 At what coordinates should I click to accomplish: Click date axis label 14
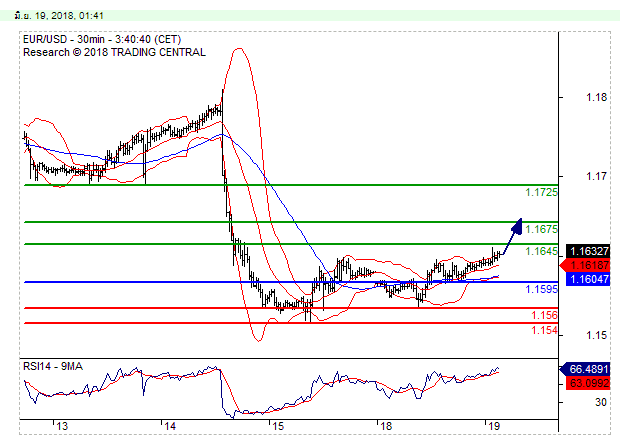pos(170,426)
